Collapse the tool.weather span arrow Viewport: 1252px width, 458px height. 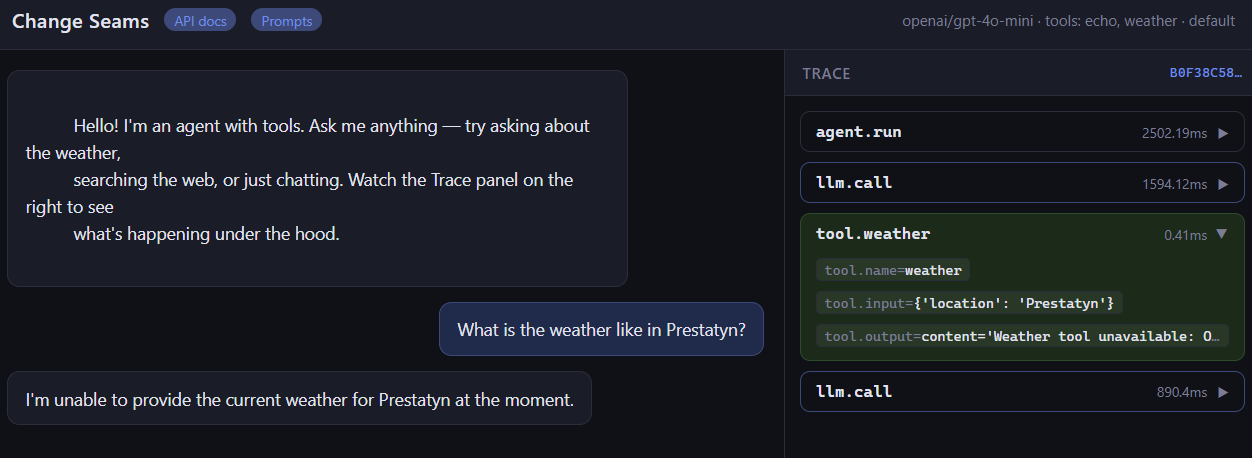1222,235
